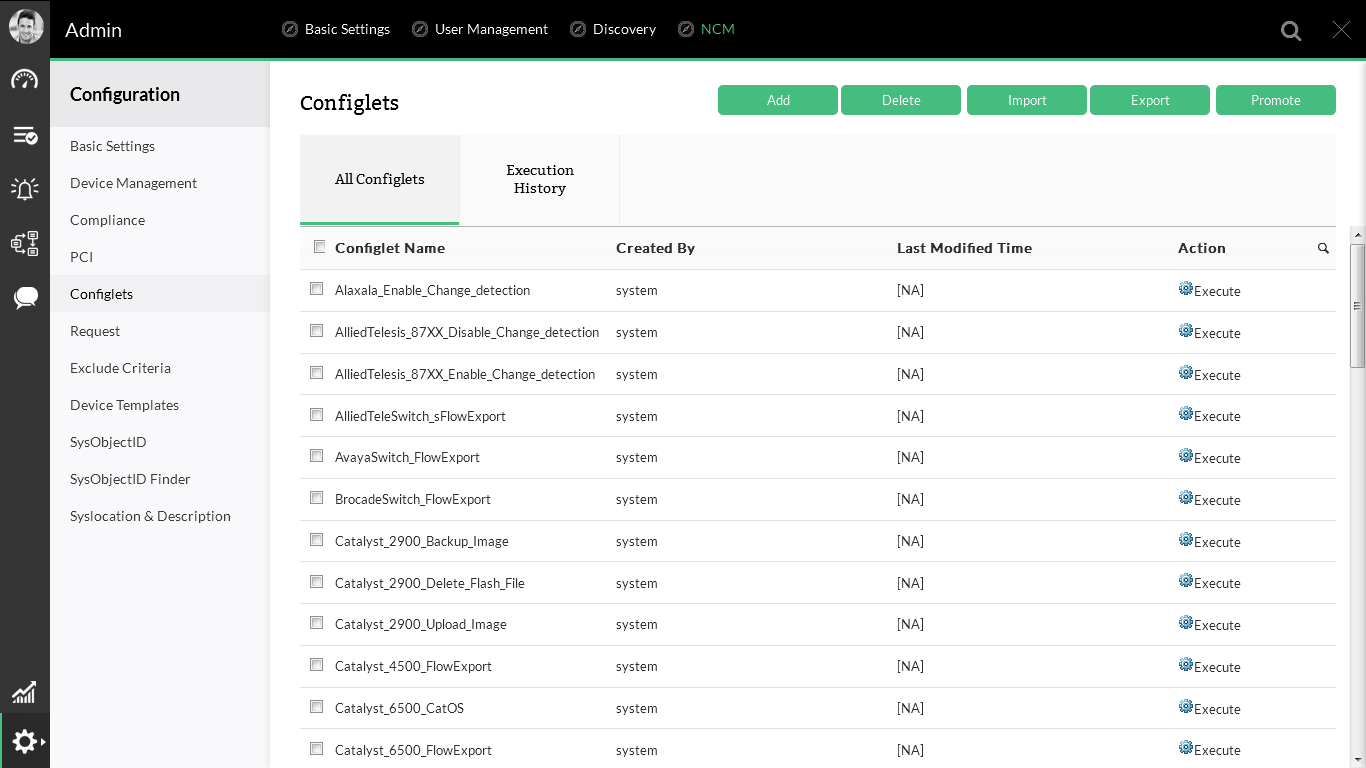Click the Import button
Screen dimensions: 1366x768
click(x=1026, y=100)
